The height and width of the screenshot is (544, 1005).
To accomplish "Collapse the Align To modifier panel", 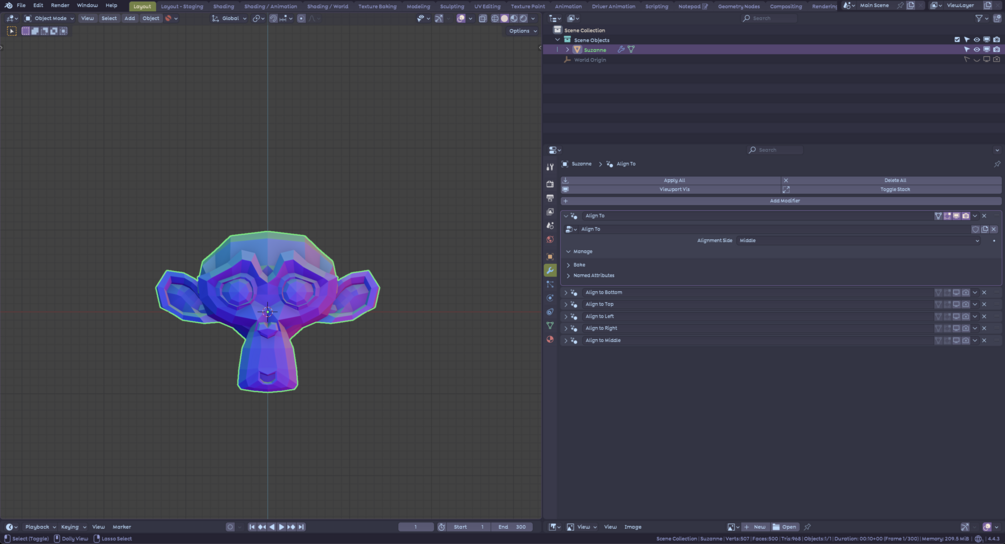I will pyautogui.click(x=566, y=216).
